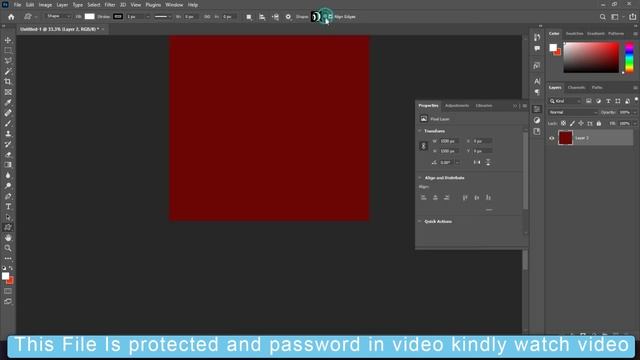Open path alignment options icon
640x360 pixels.
[262, 17]
